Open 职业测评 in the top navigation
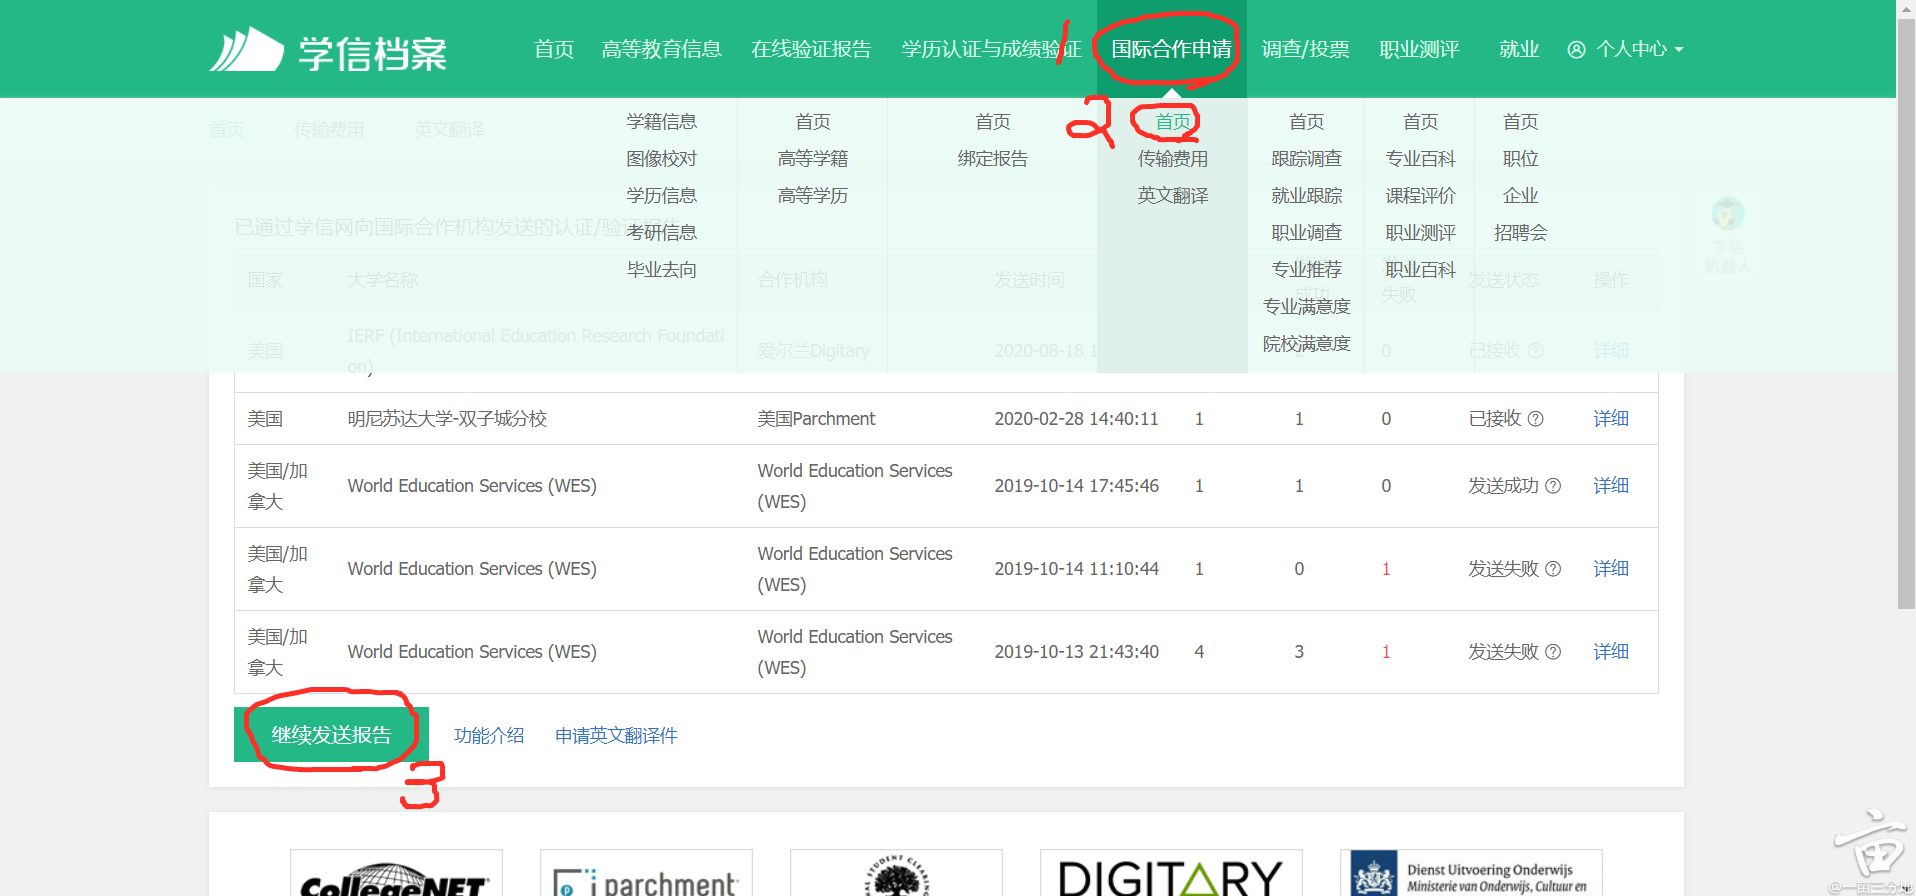This screenshot has height=896, width=1916. pyautogui.click(x=1419, y=50)
